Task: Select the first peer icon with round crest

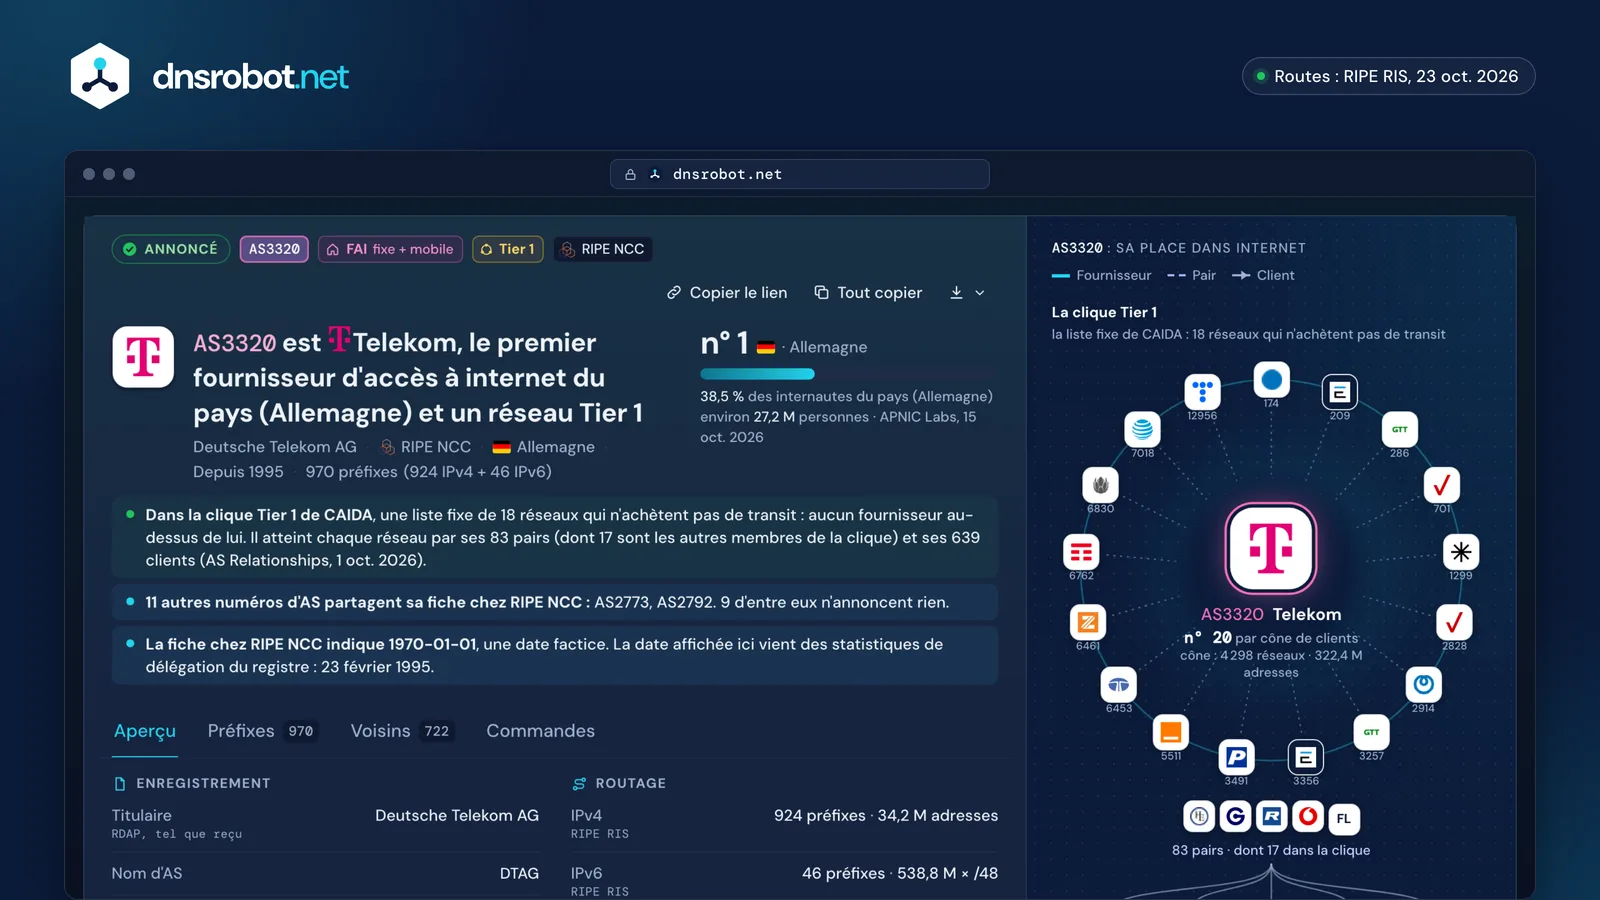Action: pyautogui.click(x=1200, y=817)
